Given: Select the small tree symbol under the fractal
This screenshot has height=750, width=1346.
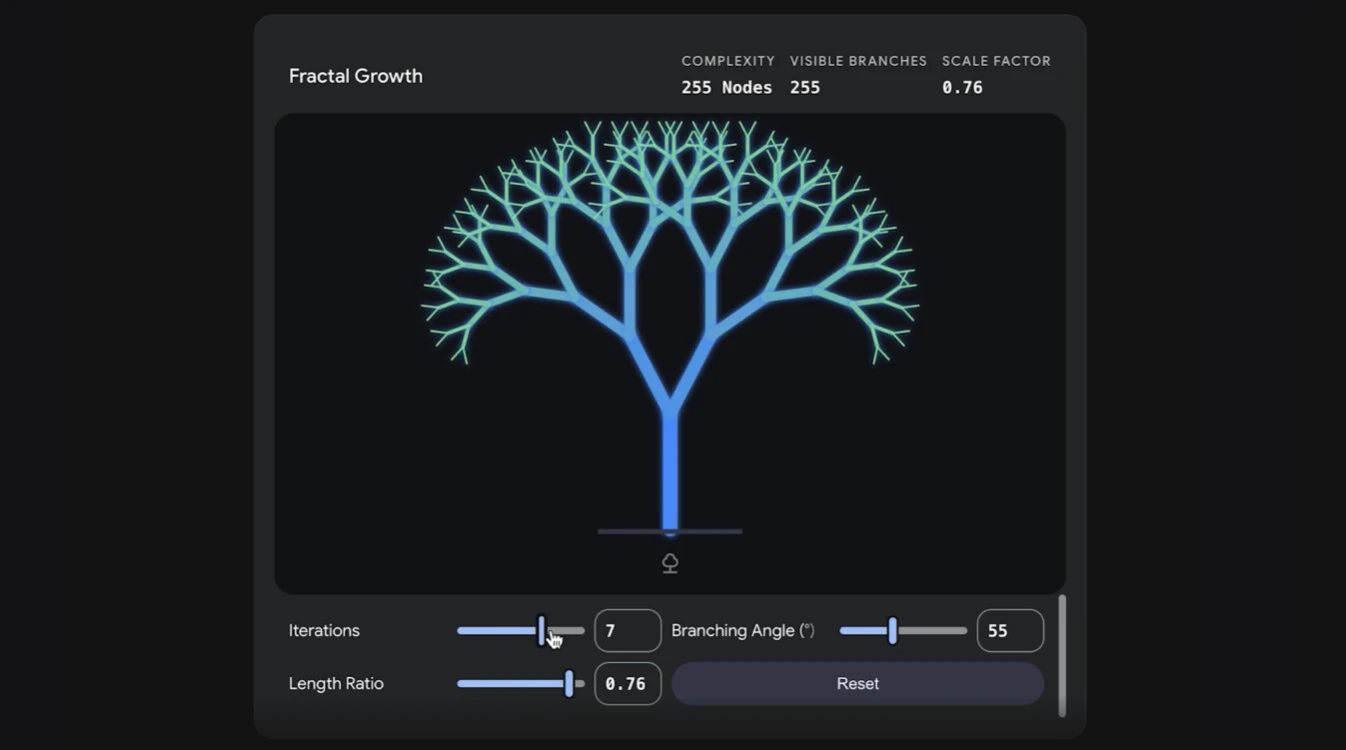Looking at the screenshot, I should pyautogui.click(x=670, y=562).
